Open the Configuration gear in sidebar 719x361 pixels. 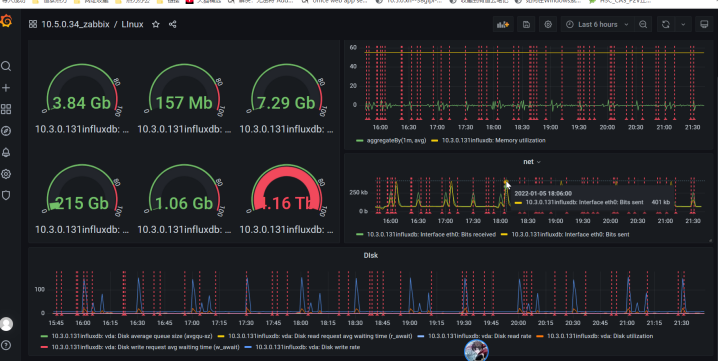[6, 174]
